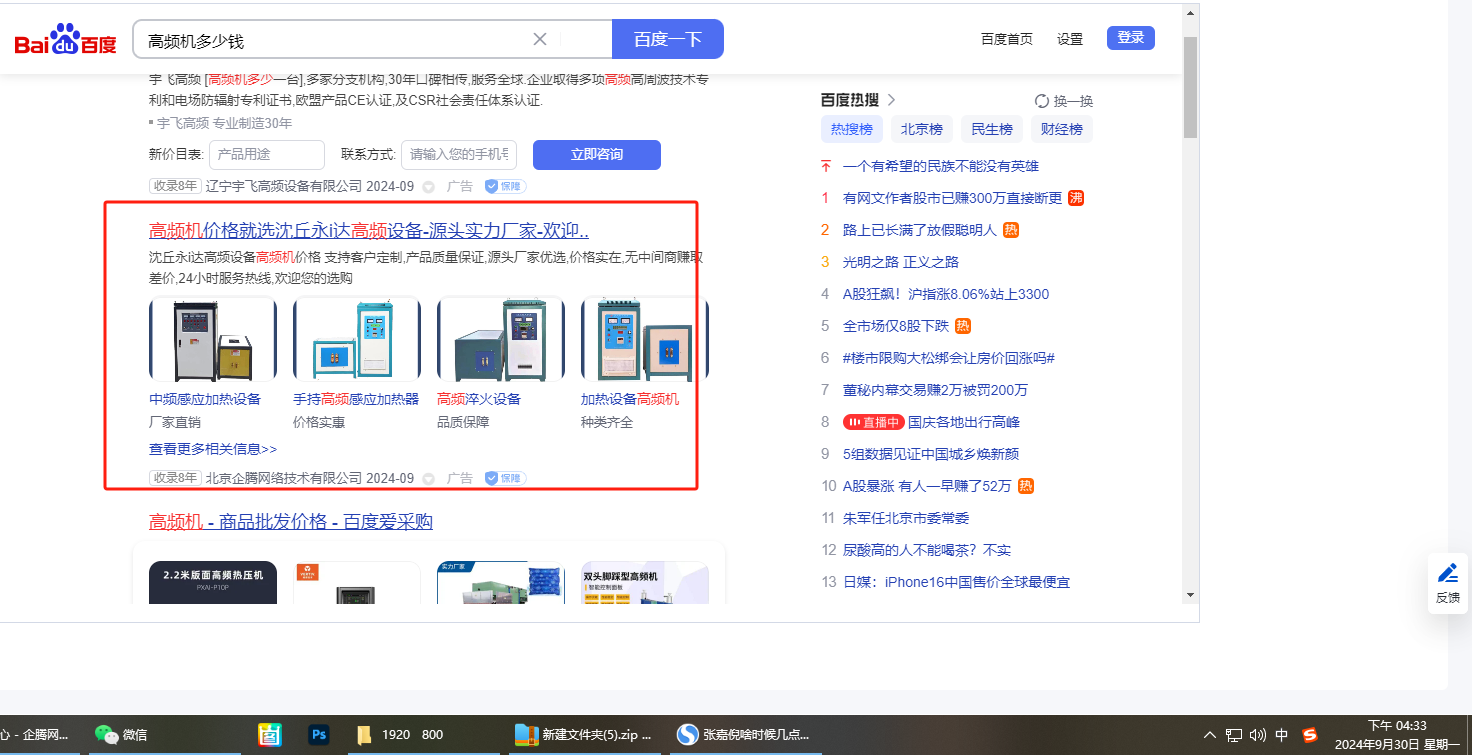Open 高频机 - 商品批发价格 - 百度爱采购 result
This screenshot has height=755, width=1472.
[x=291, y=522]
